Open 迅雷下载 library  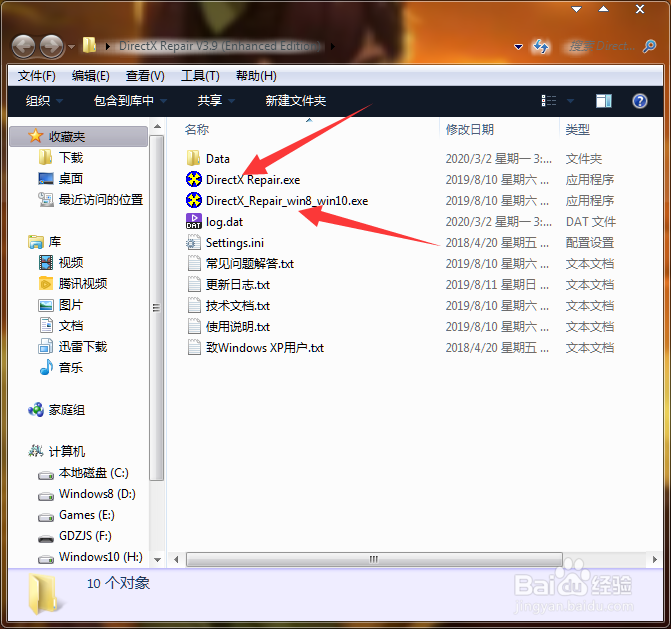(83, 347)
